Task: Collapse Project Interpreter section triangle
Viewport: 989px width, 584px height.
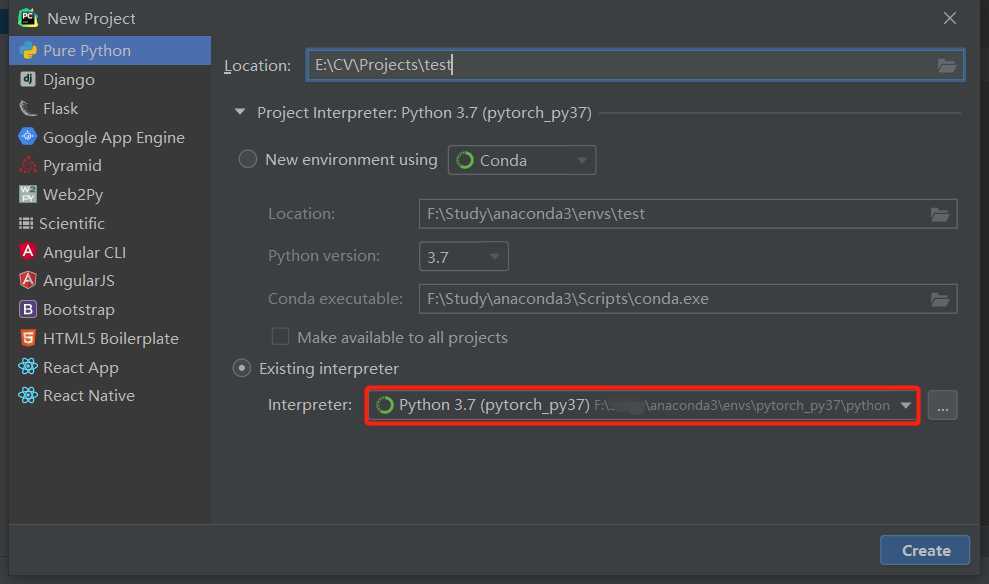Action: click(240, 112)
